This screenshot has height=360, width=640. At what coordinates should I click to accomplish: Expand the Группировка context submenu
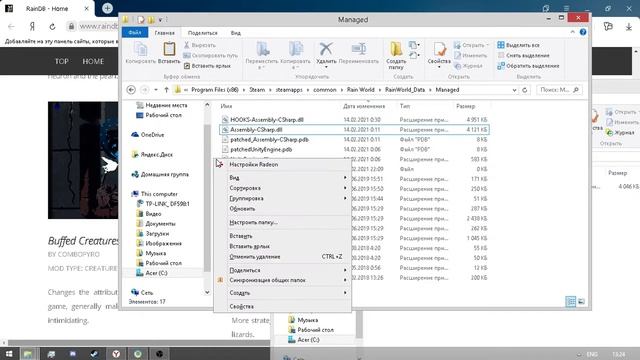282,198
